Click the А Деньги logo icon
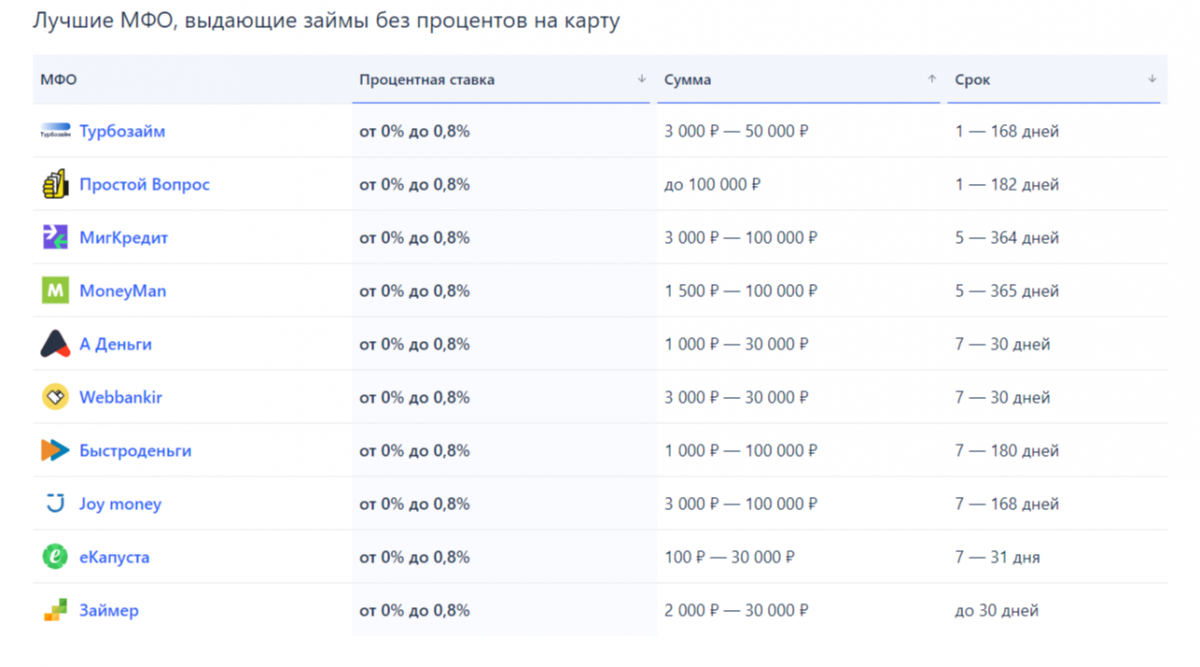This screenshot has width=1200, height=667. pos(55,344)
